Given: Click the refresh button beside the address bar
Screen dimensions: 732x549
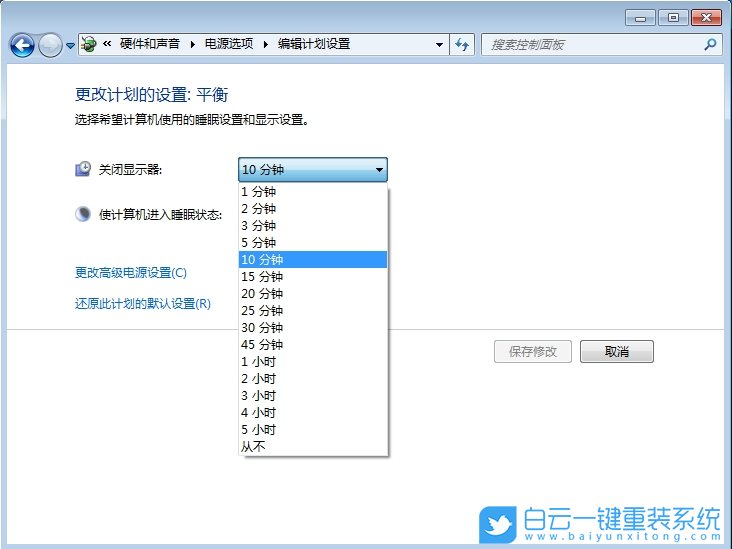Looking at the screenshot, I should [x=462, y=45].
